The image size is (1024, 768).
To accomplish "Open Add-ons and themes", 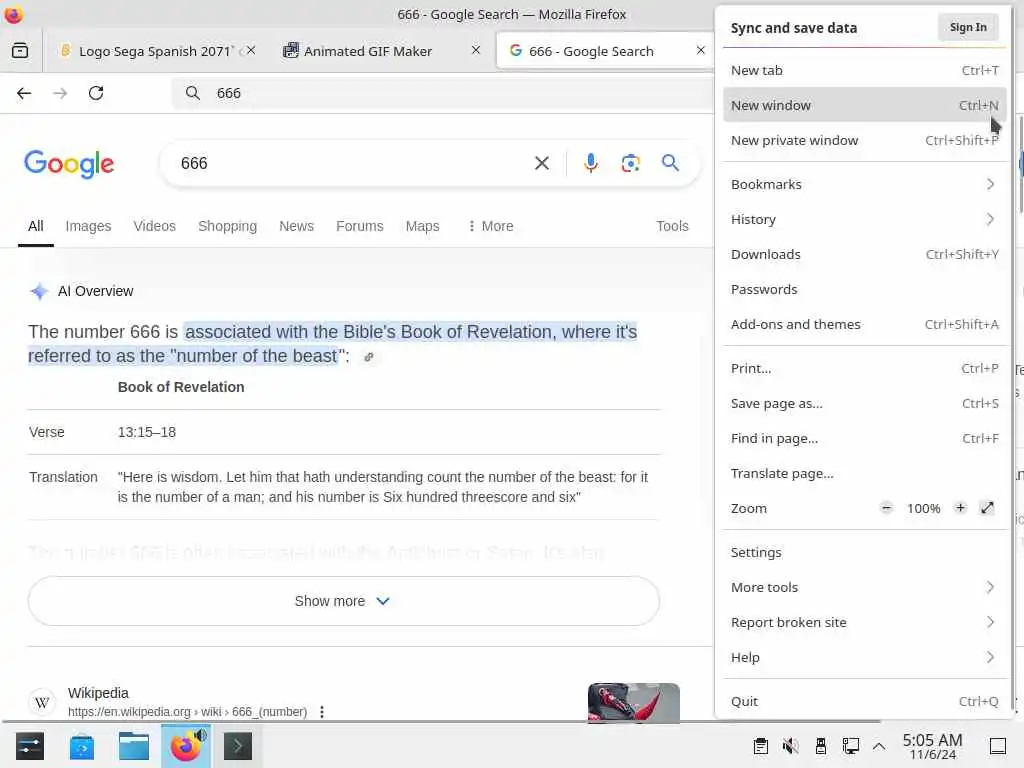I will [864, 325].
